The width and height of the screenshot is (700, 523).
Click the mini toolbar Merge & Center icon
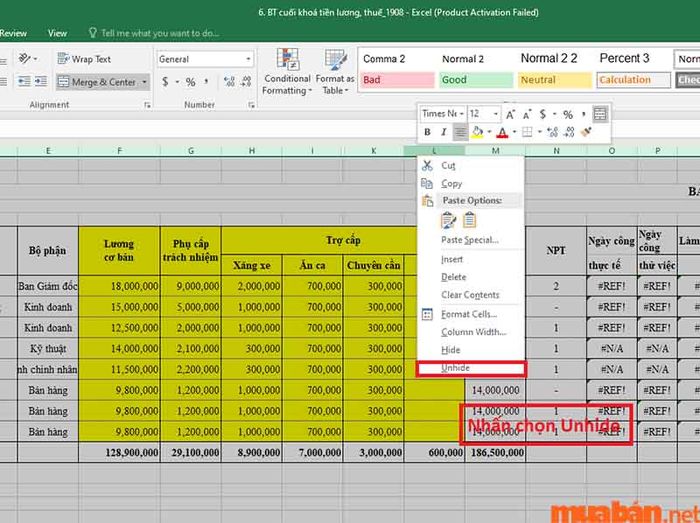pyautogui.click(x=600, y=114)
